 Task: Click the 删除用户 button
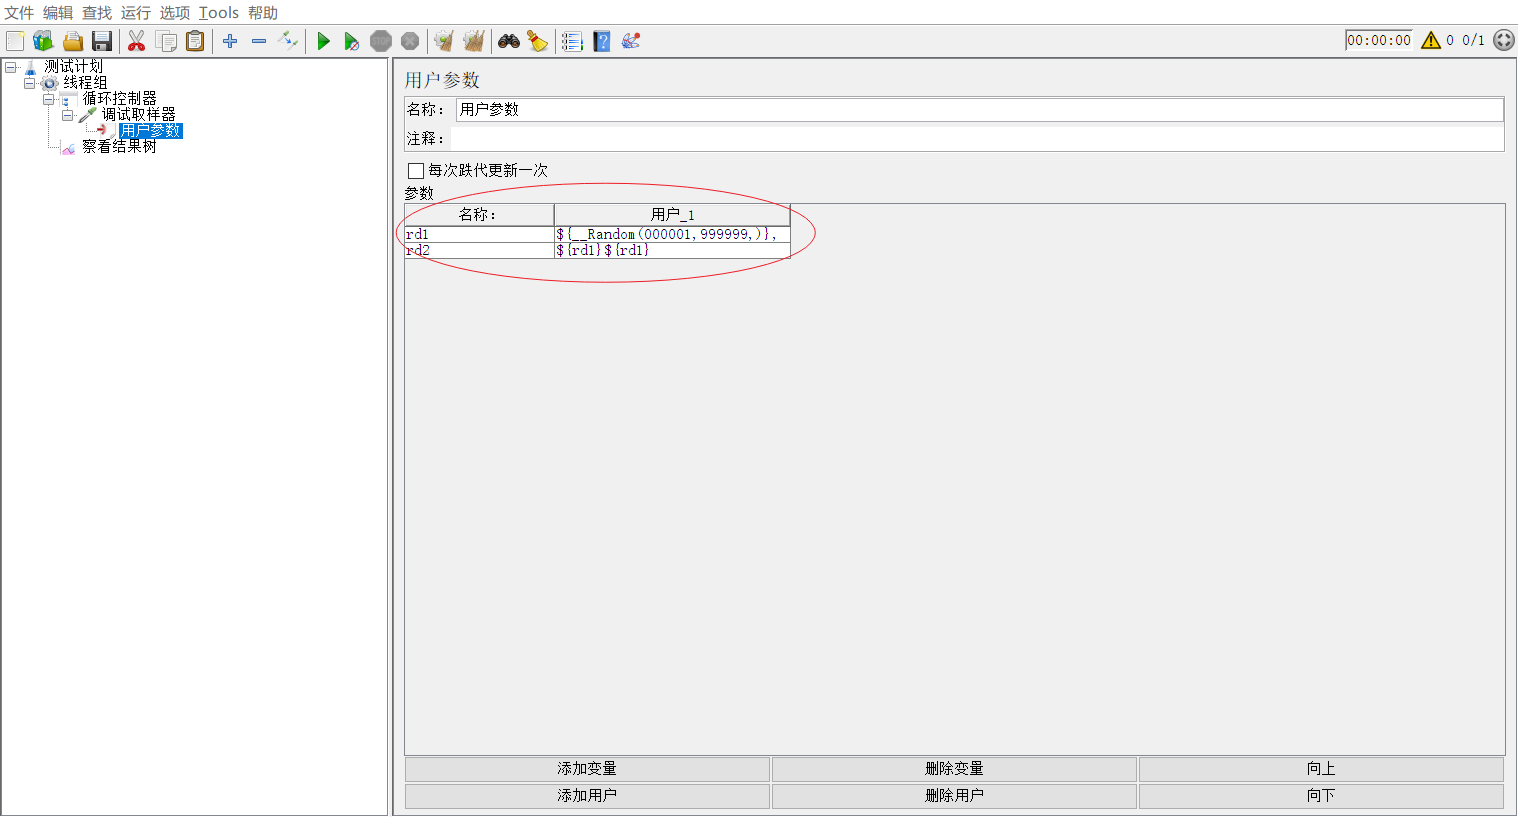(x=953, y=795)
